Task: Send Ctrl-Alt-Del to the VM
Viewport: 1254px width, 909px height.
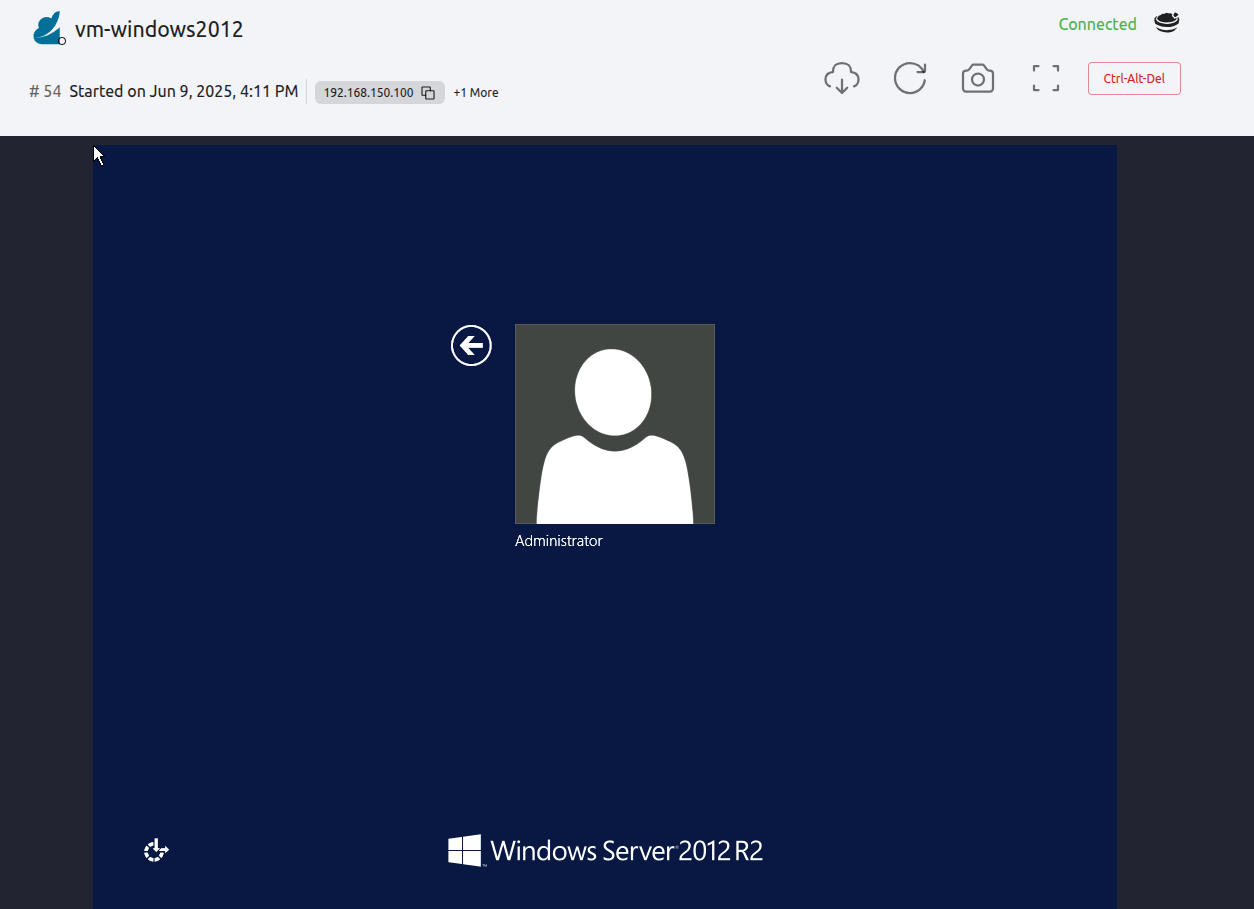Action: (x=1134, y=78)
